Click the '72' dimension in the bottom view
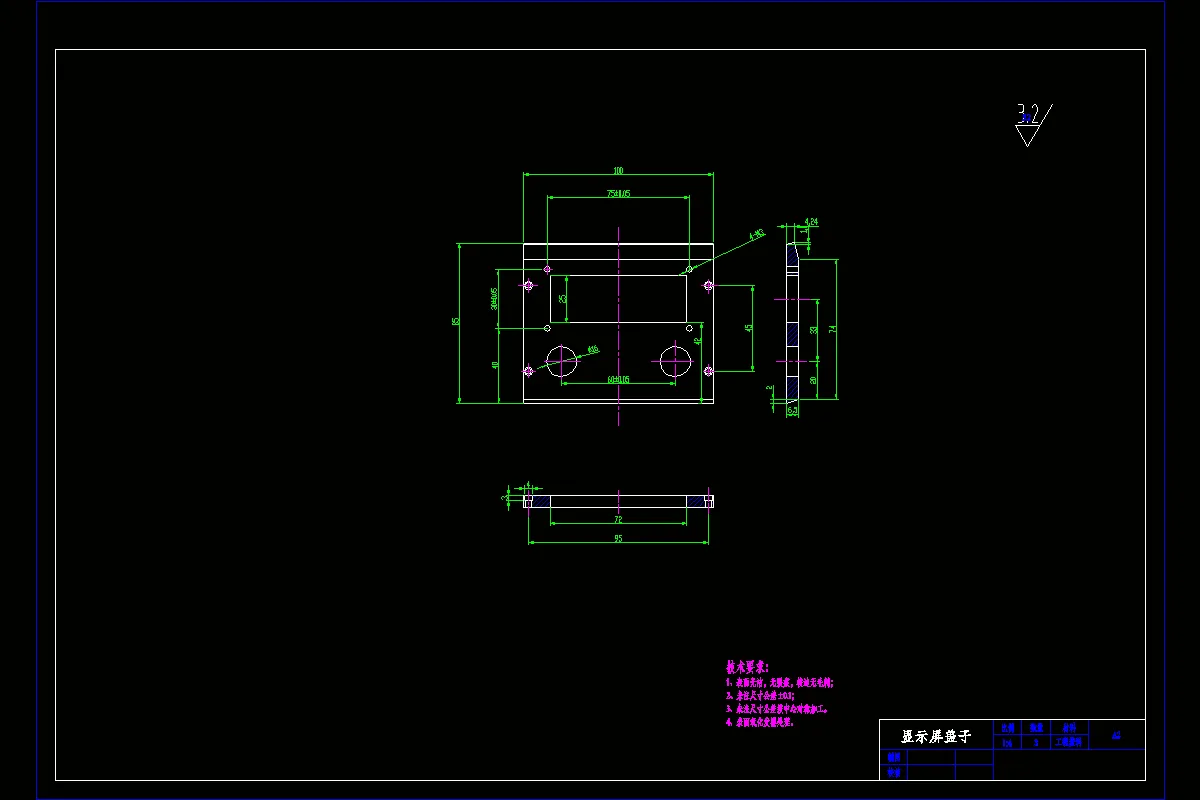 [x=618, y=520]
